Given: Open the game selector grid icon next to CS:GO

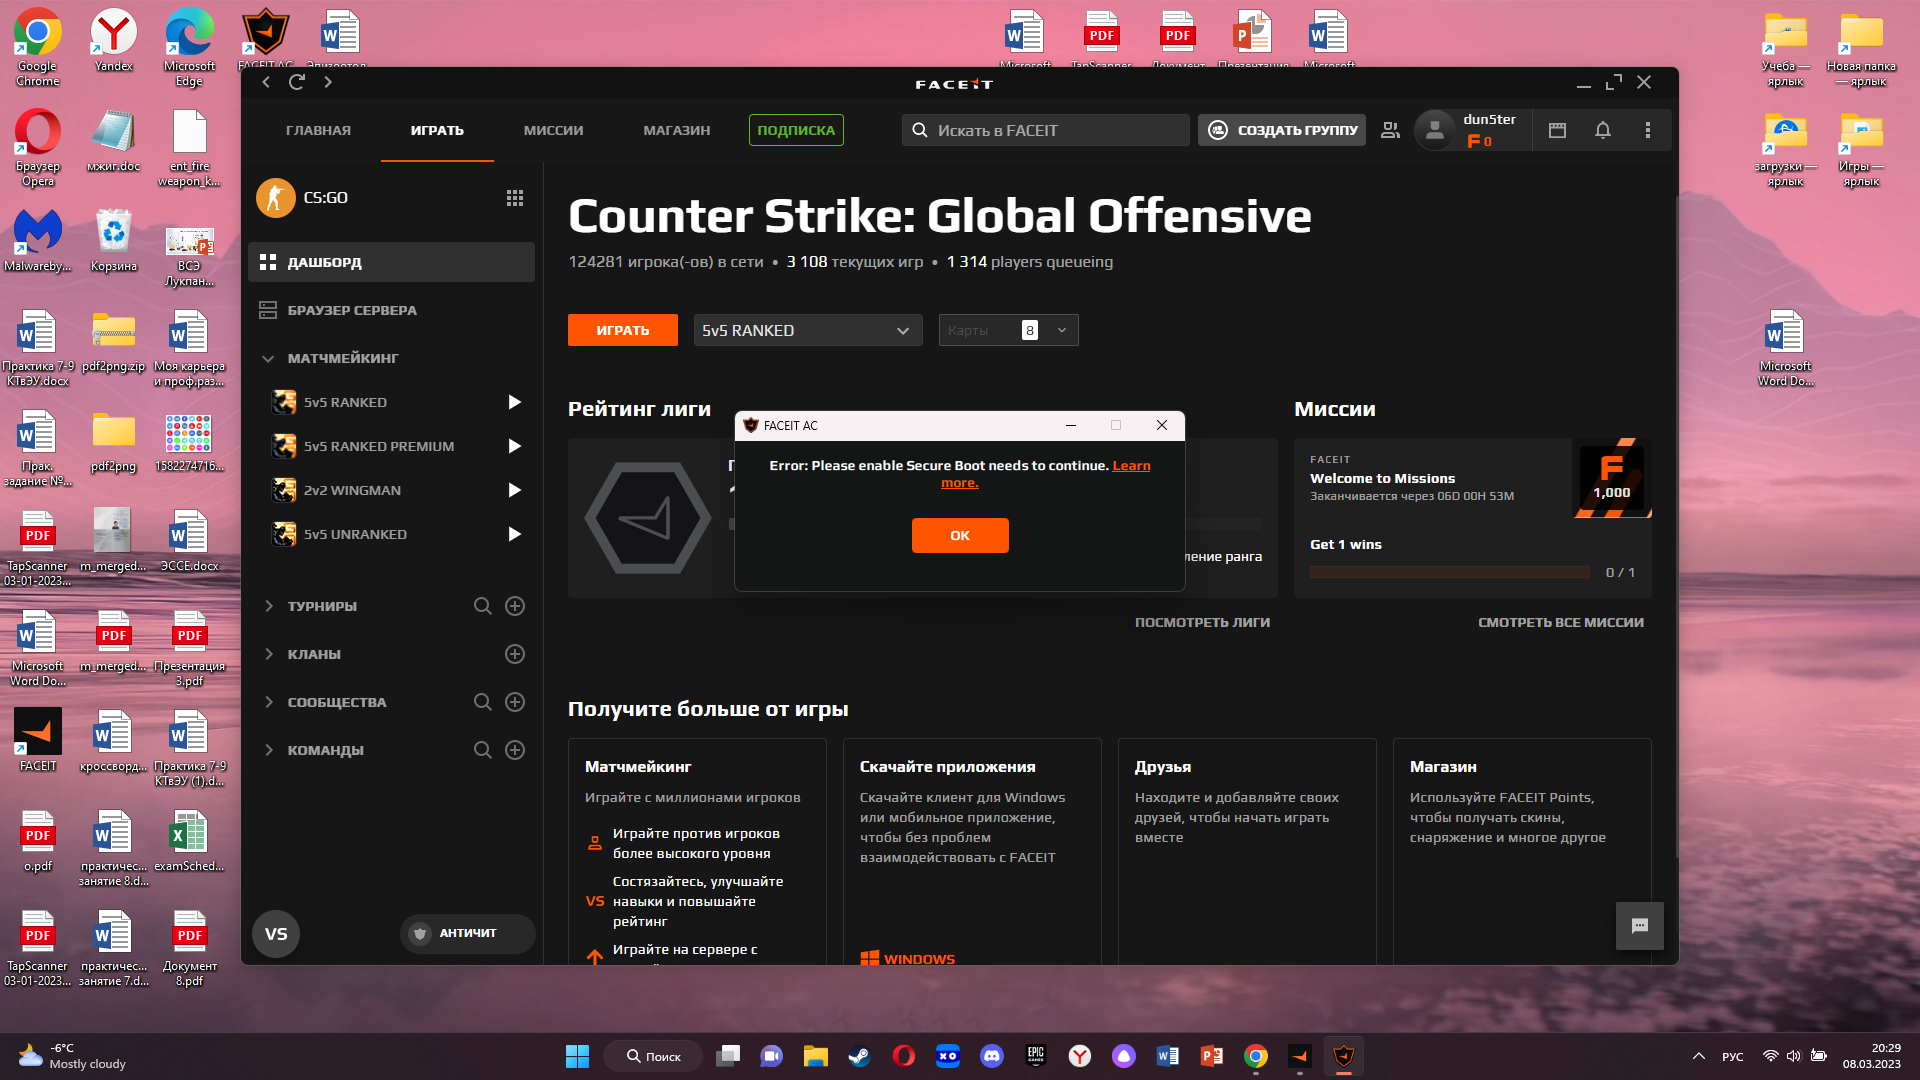Looking at the screenshot, I should pyautogui.click(x=515, y=198).
